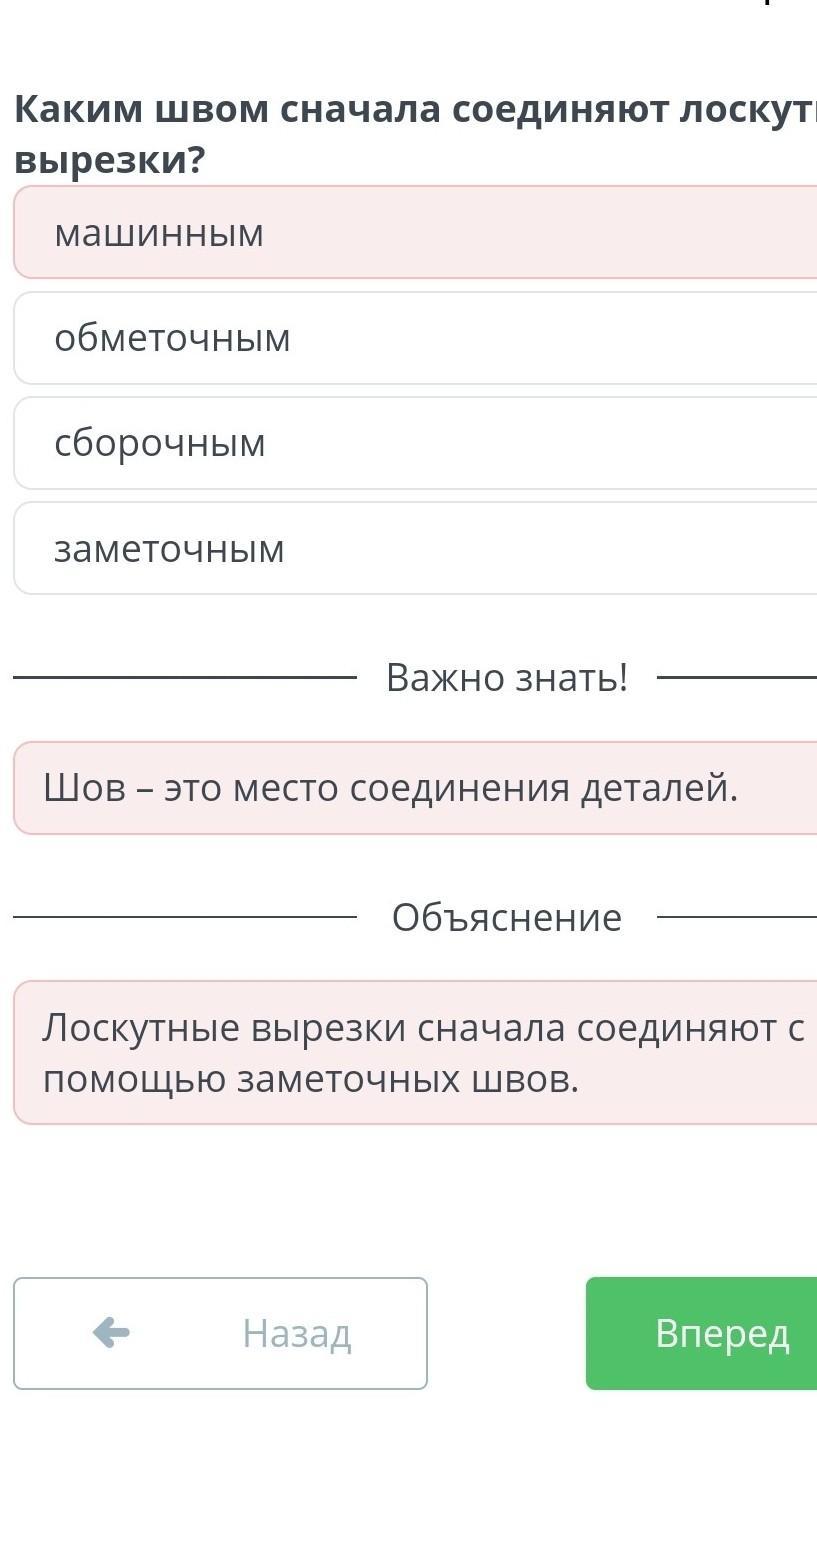Click the divider line right of Важно знать!

(x=737, y=678)
